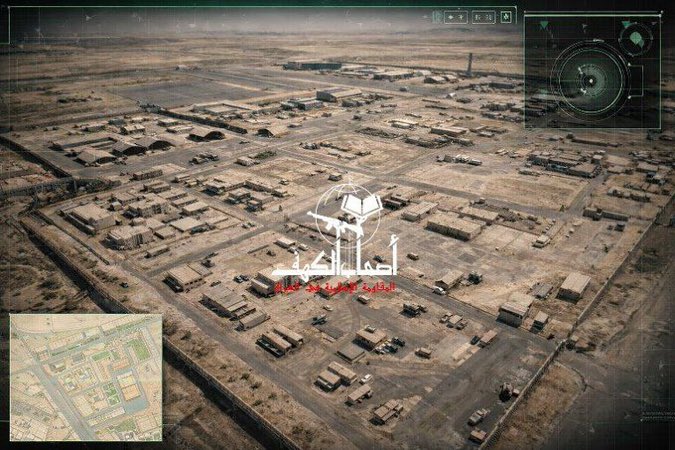This screenshot has width=675, height=450.
Task: Open the street map inset thumbnail
Action: (86, 378)
